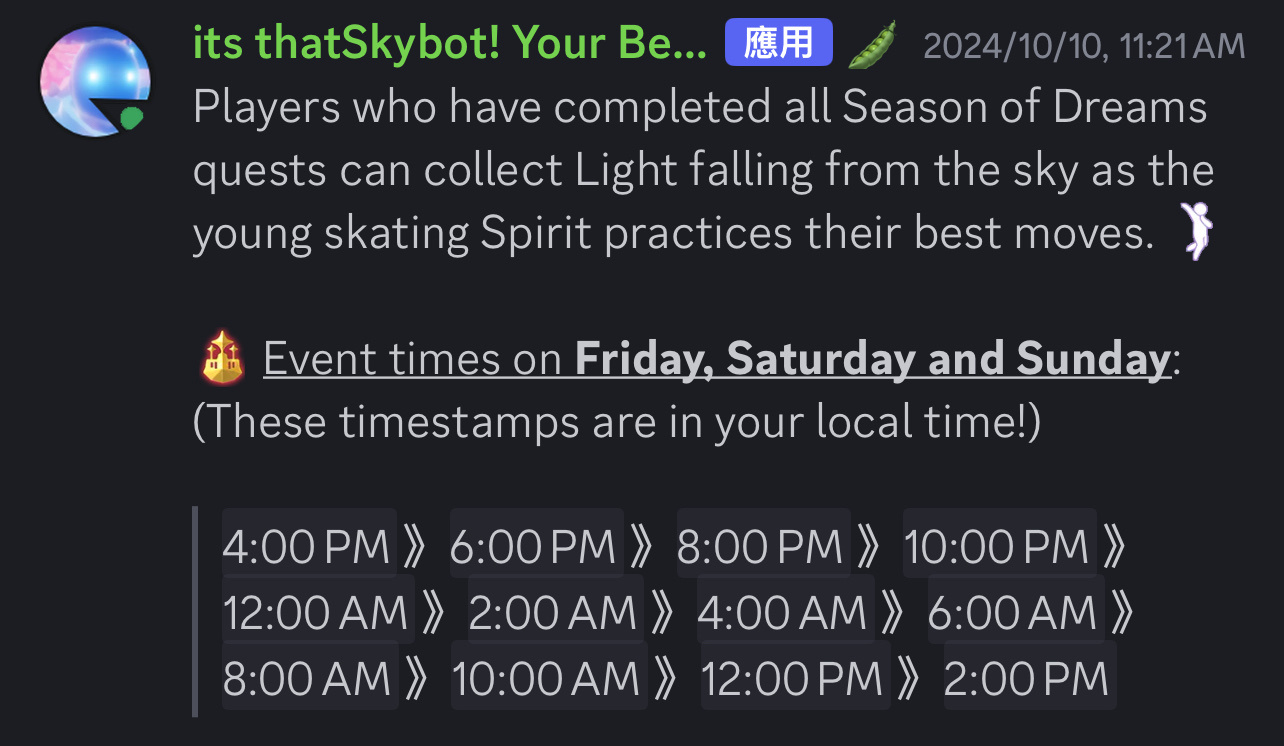Select the 4:00 AM timestamp
Image resolution: width=1284 pixels, height=746 pixels.
click(x=785, y=612)
